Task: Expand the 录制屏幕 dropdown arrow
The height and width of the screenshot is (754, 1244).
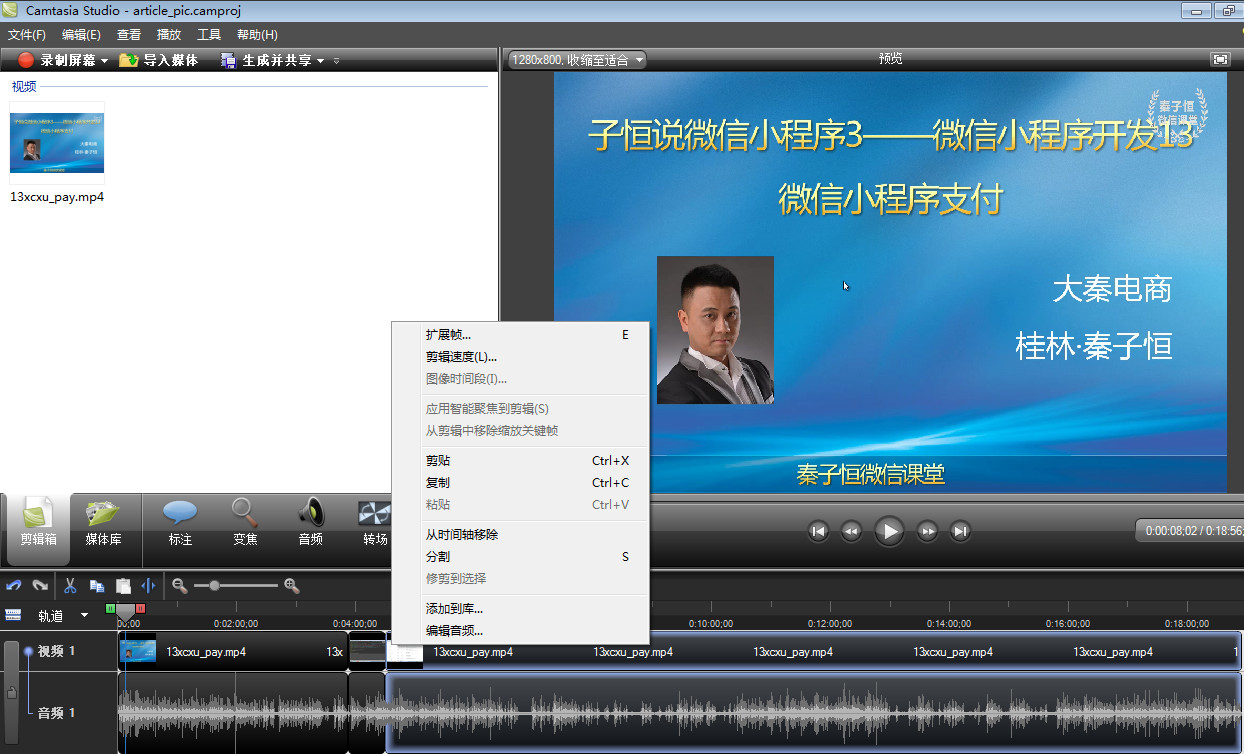Action: (104, 61)
